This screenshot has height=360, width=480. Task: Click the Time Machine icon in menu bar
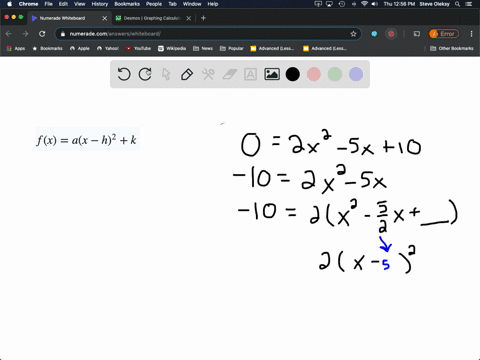342,4
